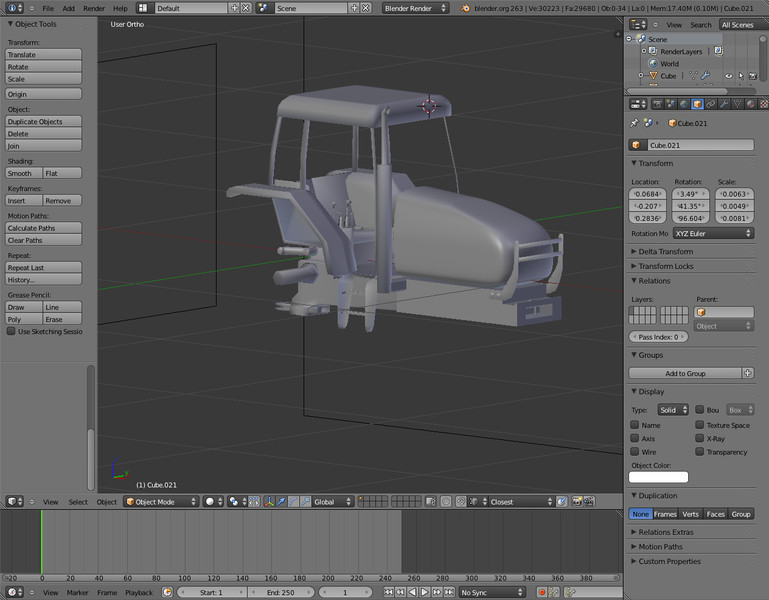Click the Duplicate Objects button
This screenshot has width=769, height=600.
(x=44, y=121)
